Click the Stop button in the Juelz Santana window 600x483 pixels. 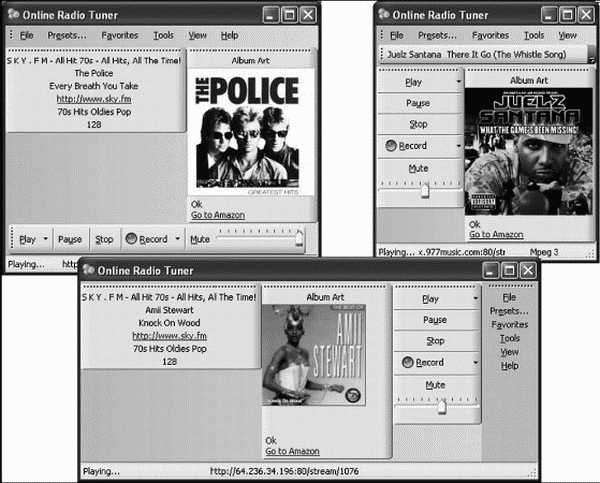pyautogui.click(x=419, y=124)
